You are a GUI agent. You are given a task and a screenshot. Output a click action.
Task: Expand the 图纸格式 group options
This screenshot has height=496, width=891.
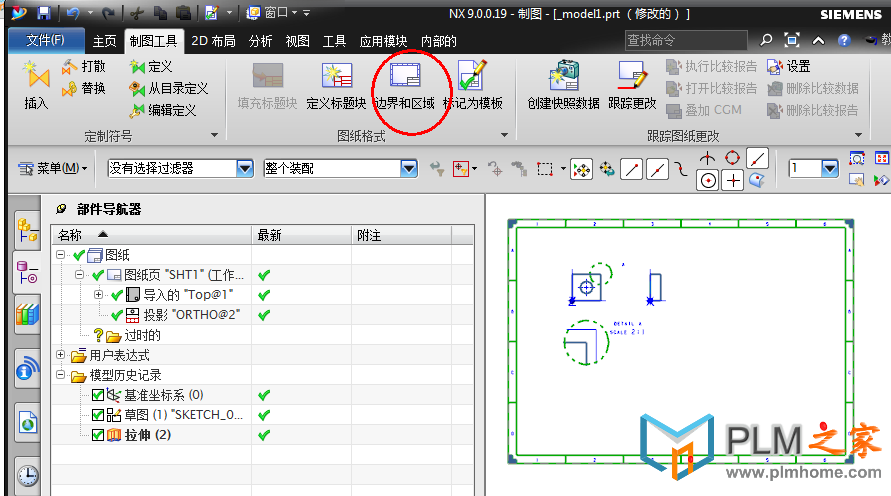click(504, 135)
